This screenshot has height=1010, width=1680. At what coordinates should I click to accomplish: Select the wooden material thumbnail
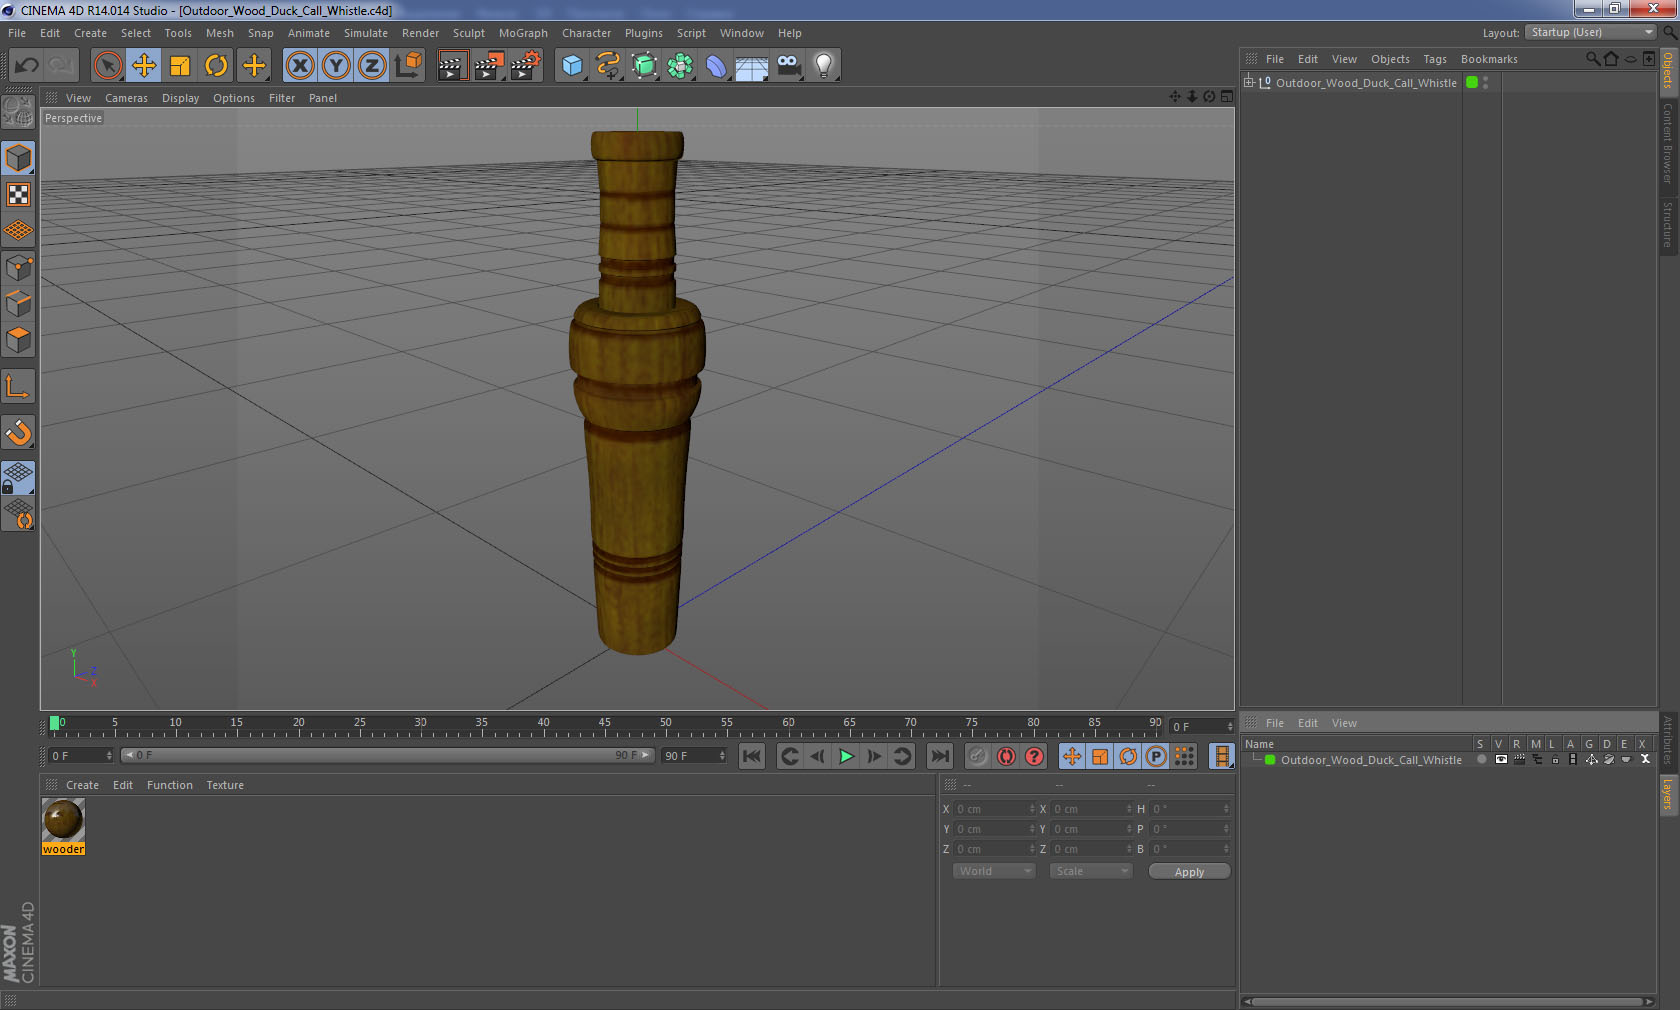[63, 820]
